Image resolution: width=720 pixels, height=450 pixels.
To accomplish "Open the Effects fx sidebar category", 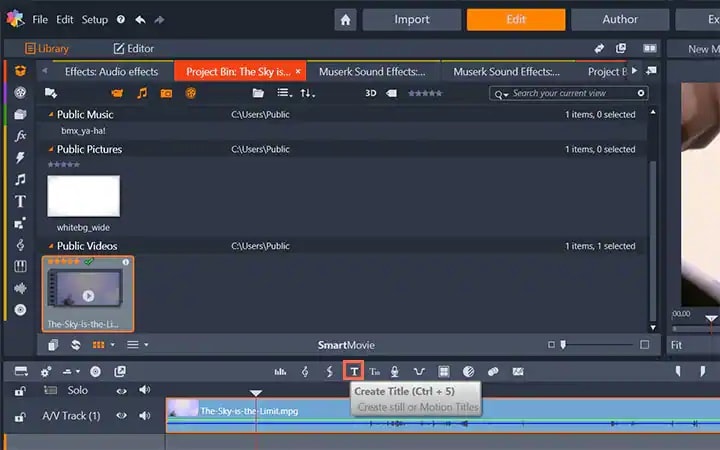I will coord(20,136).
